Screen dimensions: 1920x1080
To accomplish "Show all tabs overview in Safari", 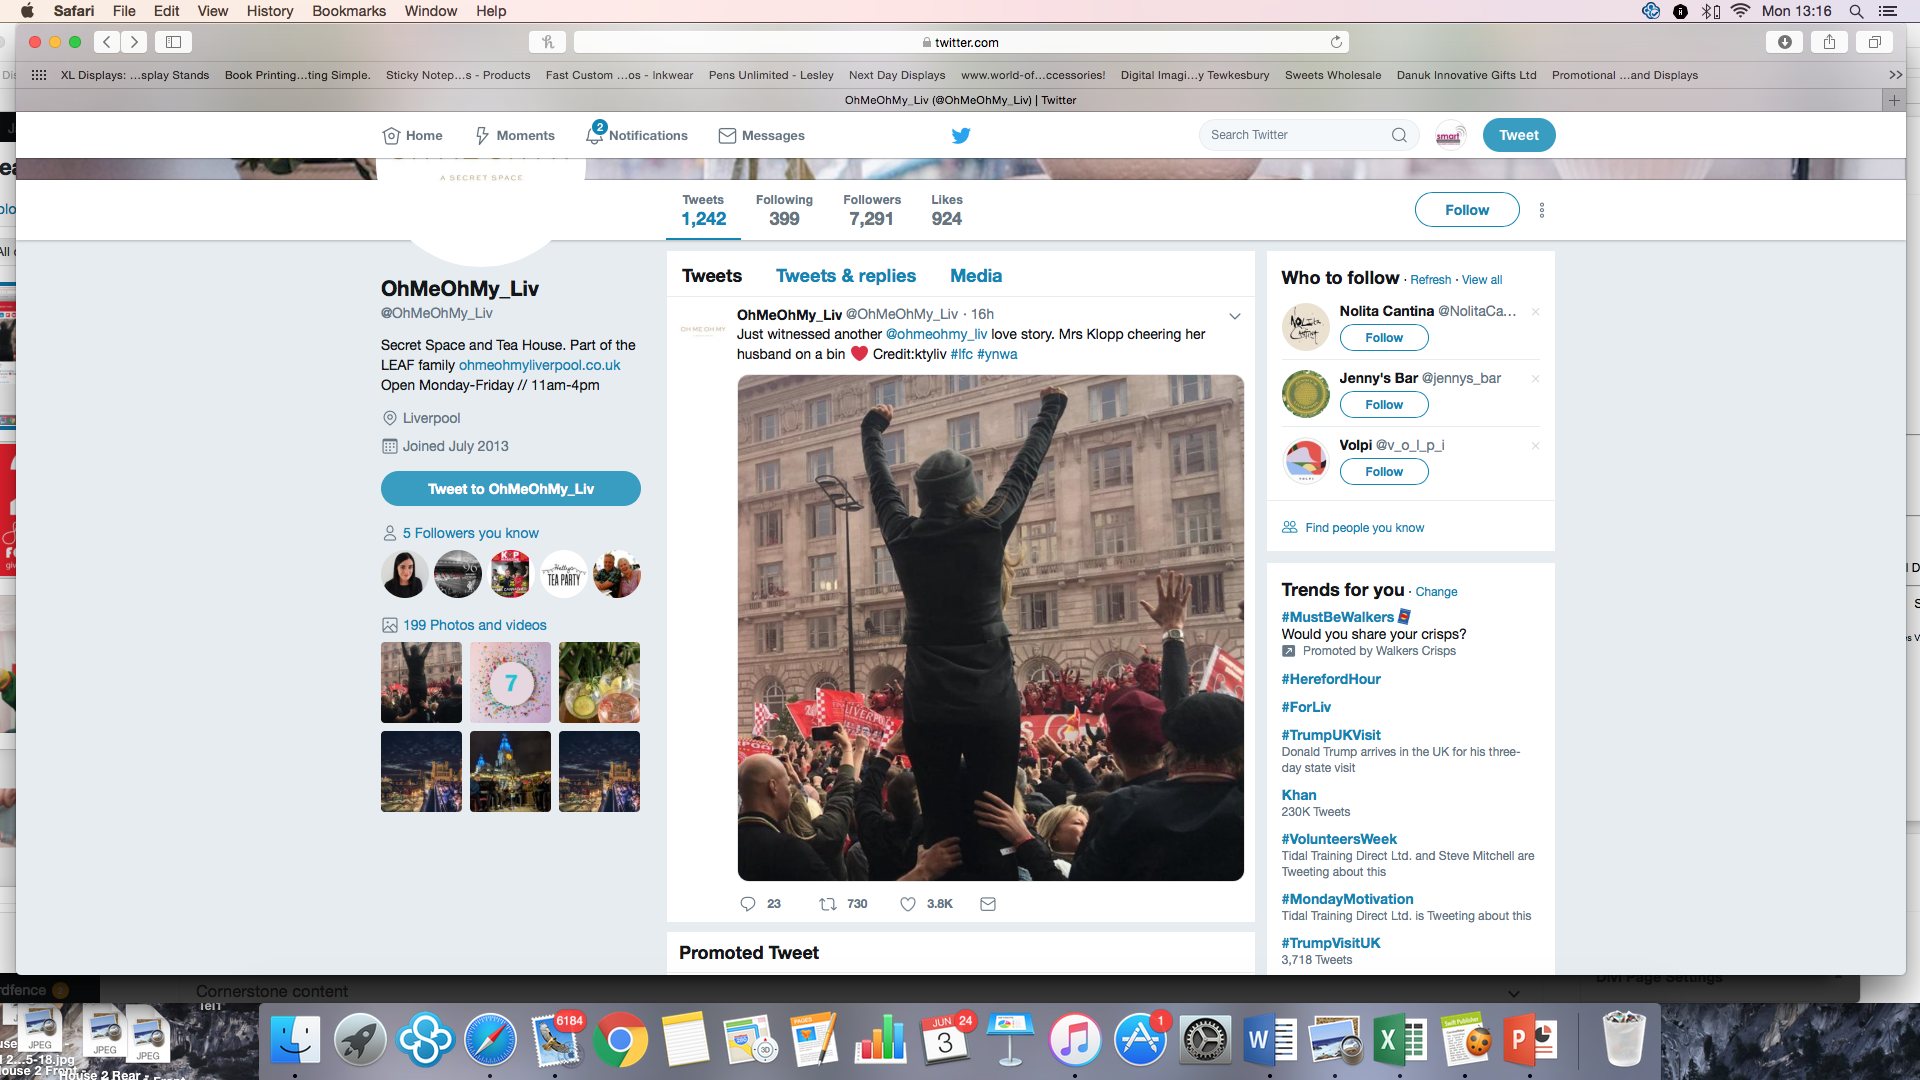I will pos(1875,42).
